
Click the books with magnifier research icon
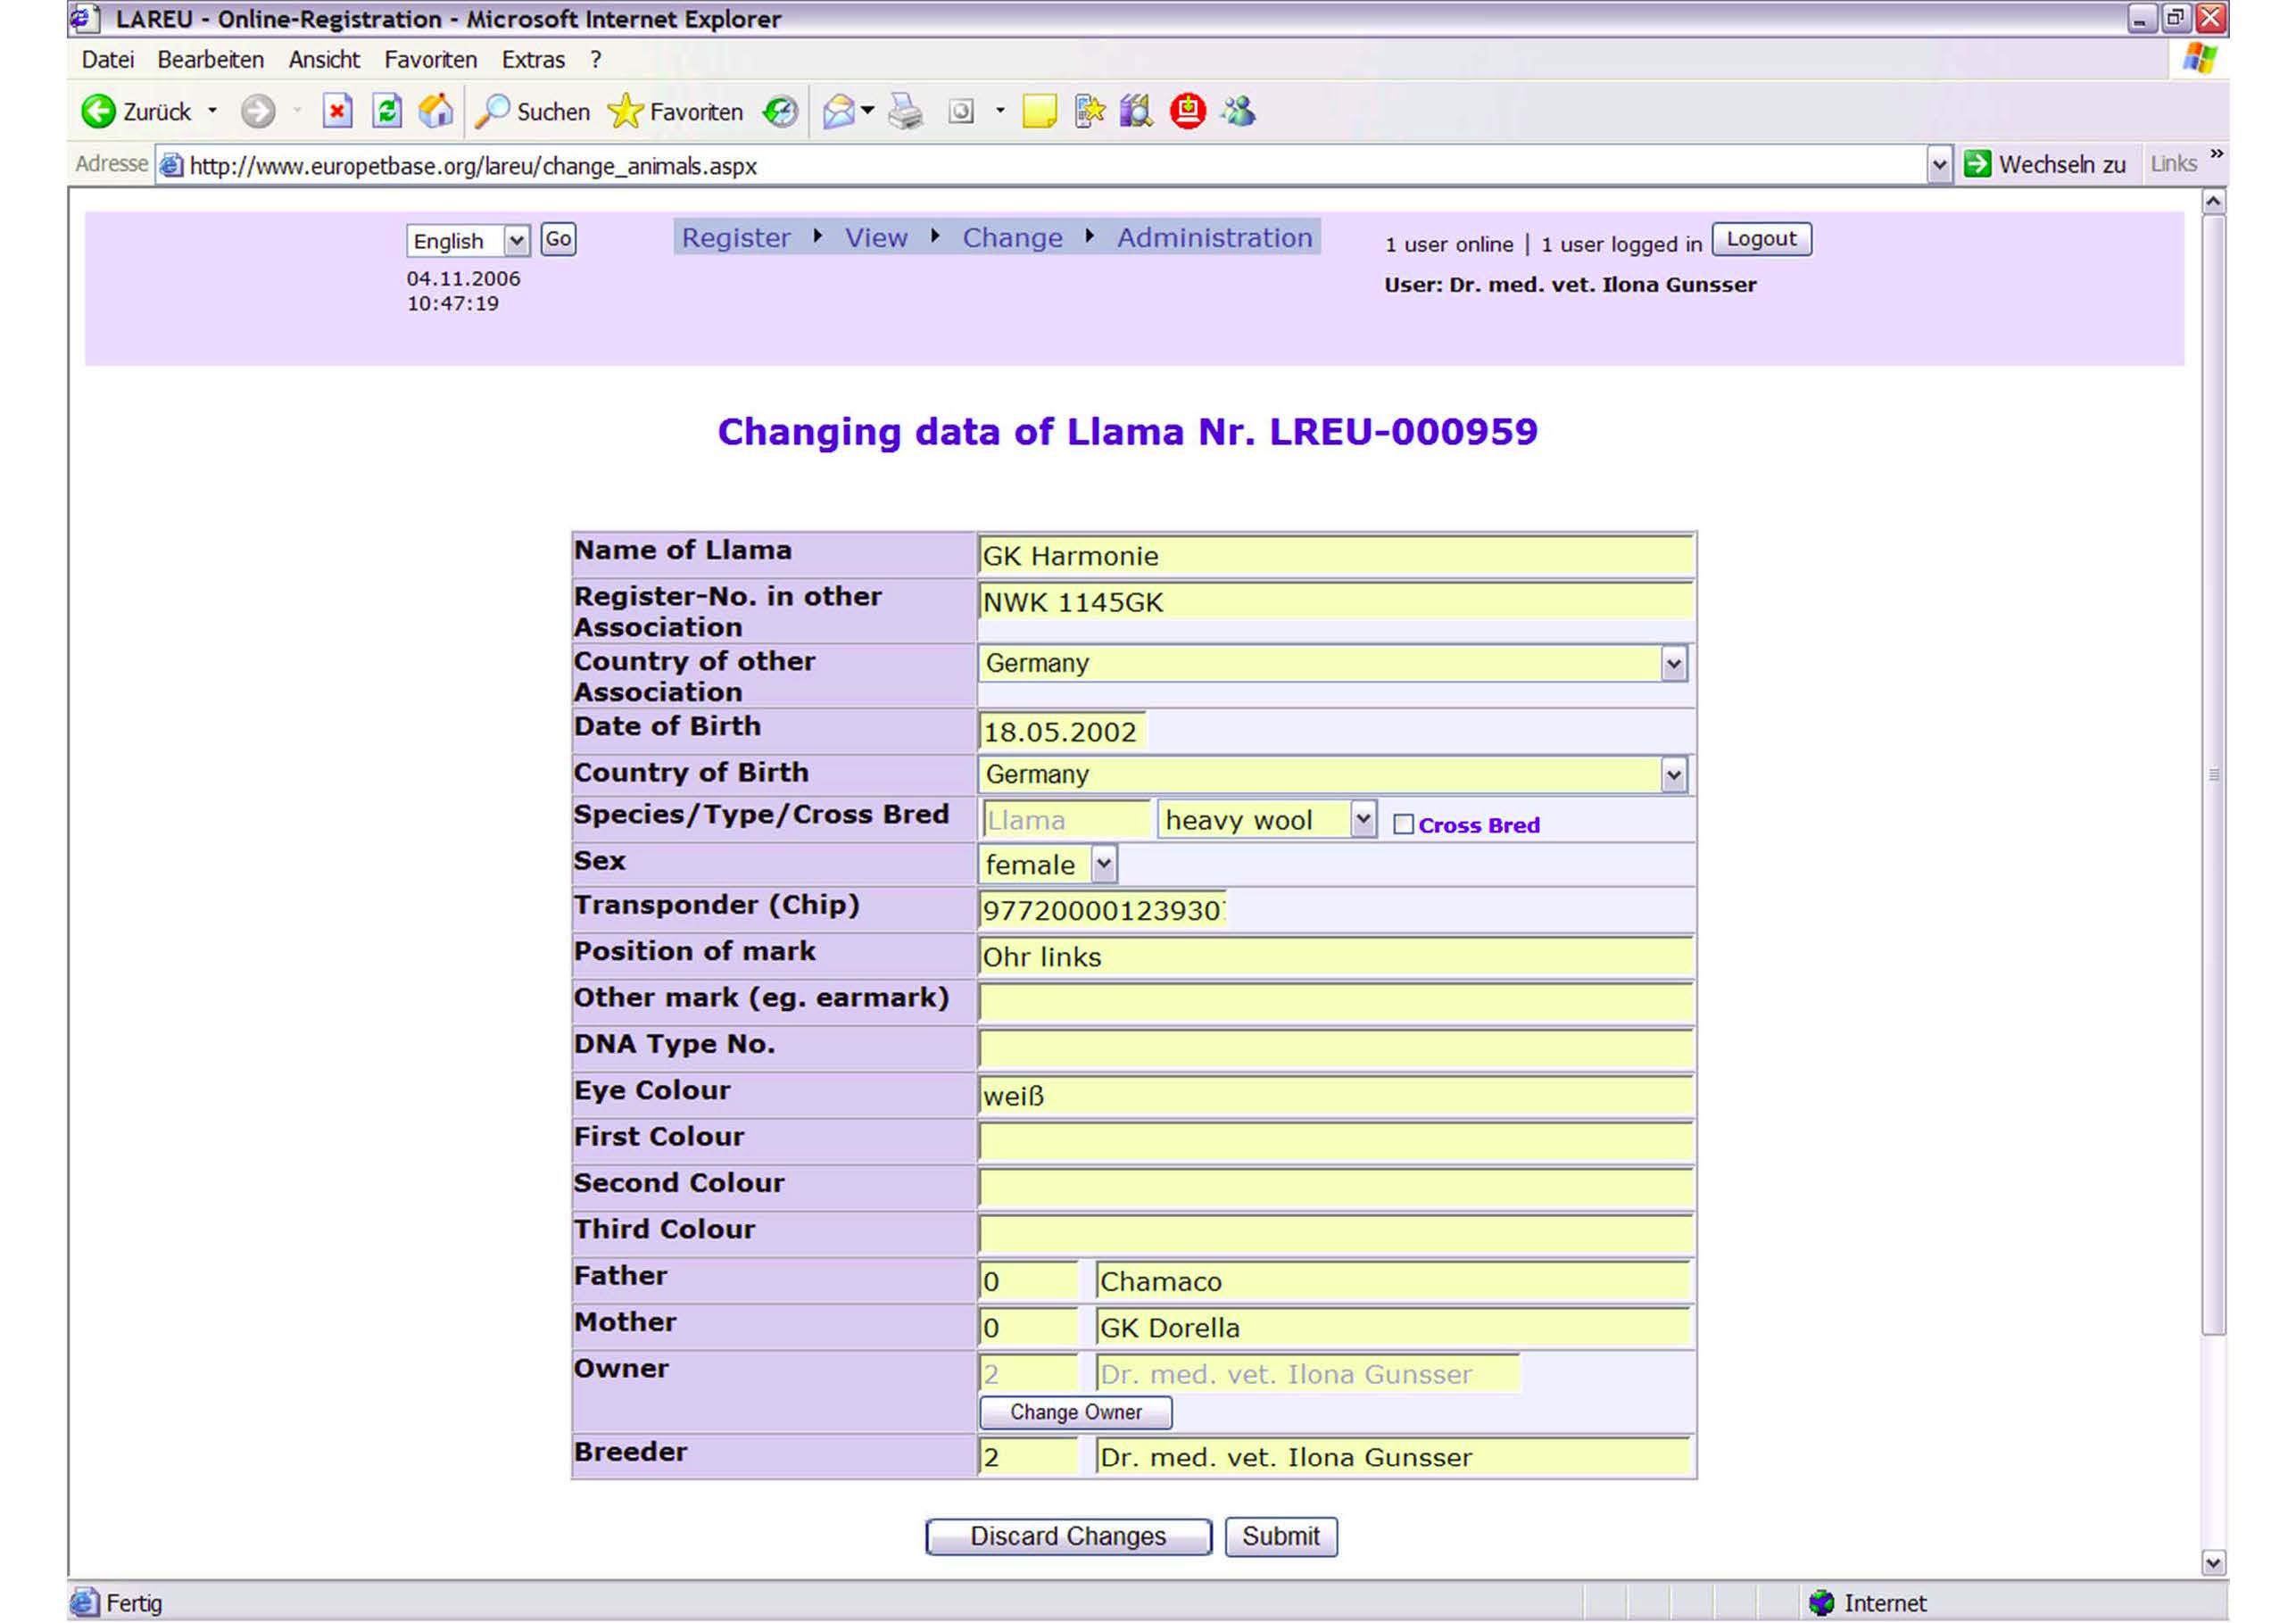point(1136,111)
